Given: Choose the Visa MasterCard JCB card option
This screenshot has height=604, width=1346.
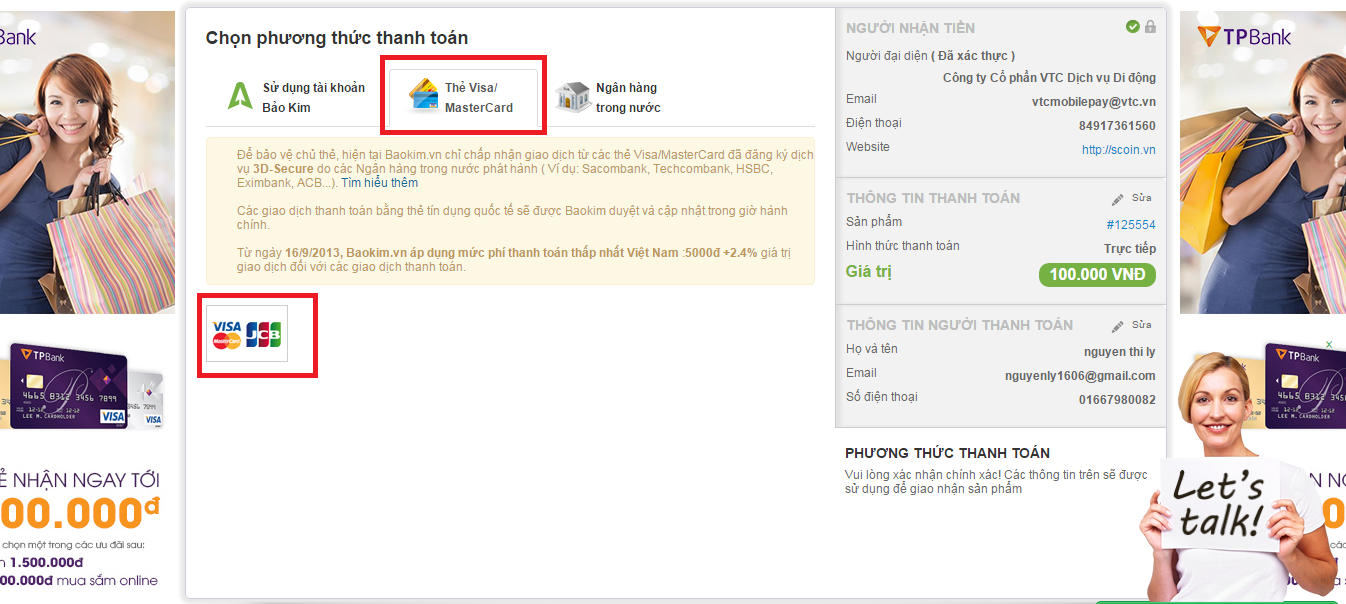Looking at the screenshot, I should point(247,334).
